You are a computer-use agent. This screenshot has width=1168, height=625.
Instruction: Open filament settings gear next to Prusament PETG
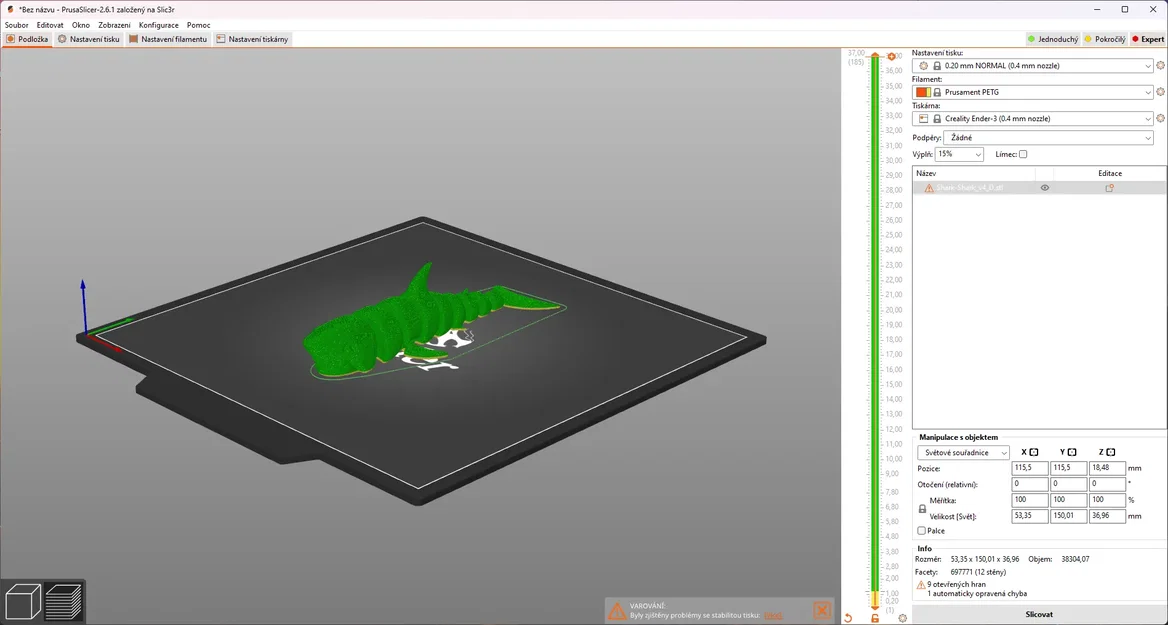1160,92
